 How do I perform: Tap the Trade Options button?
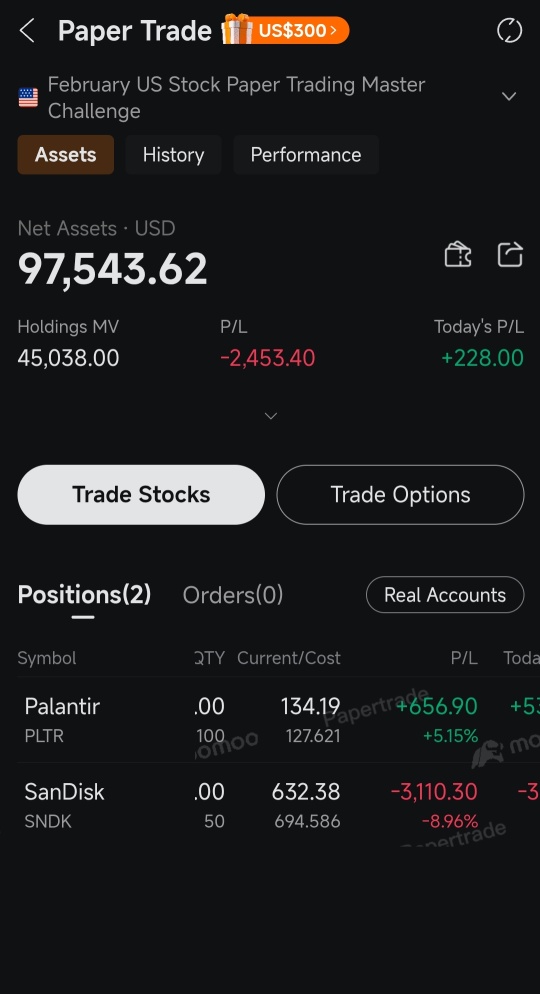click(x=401, y=494)
